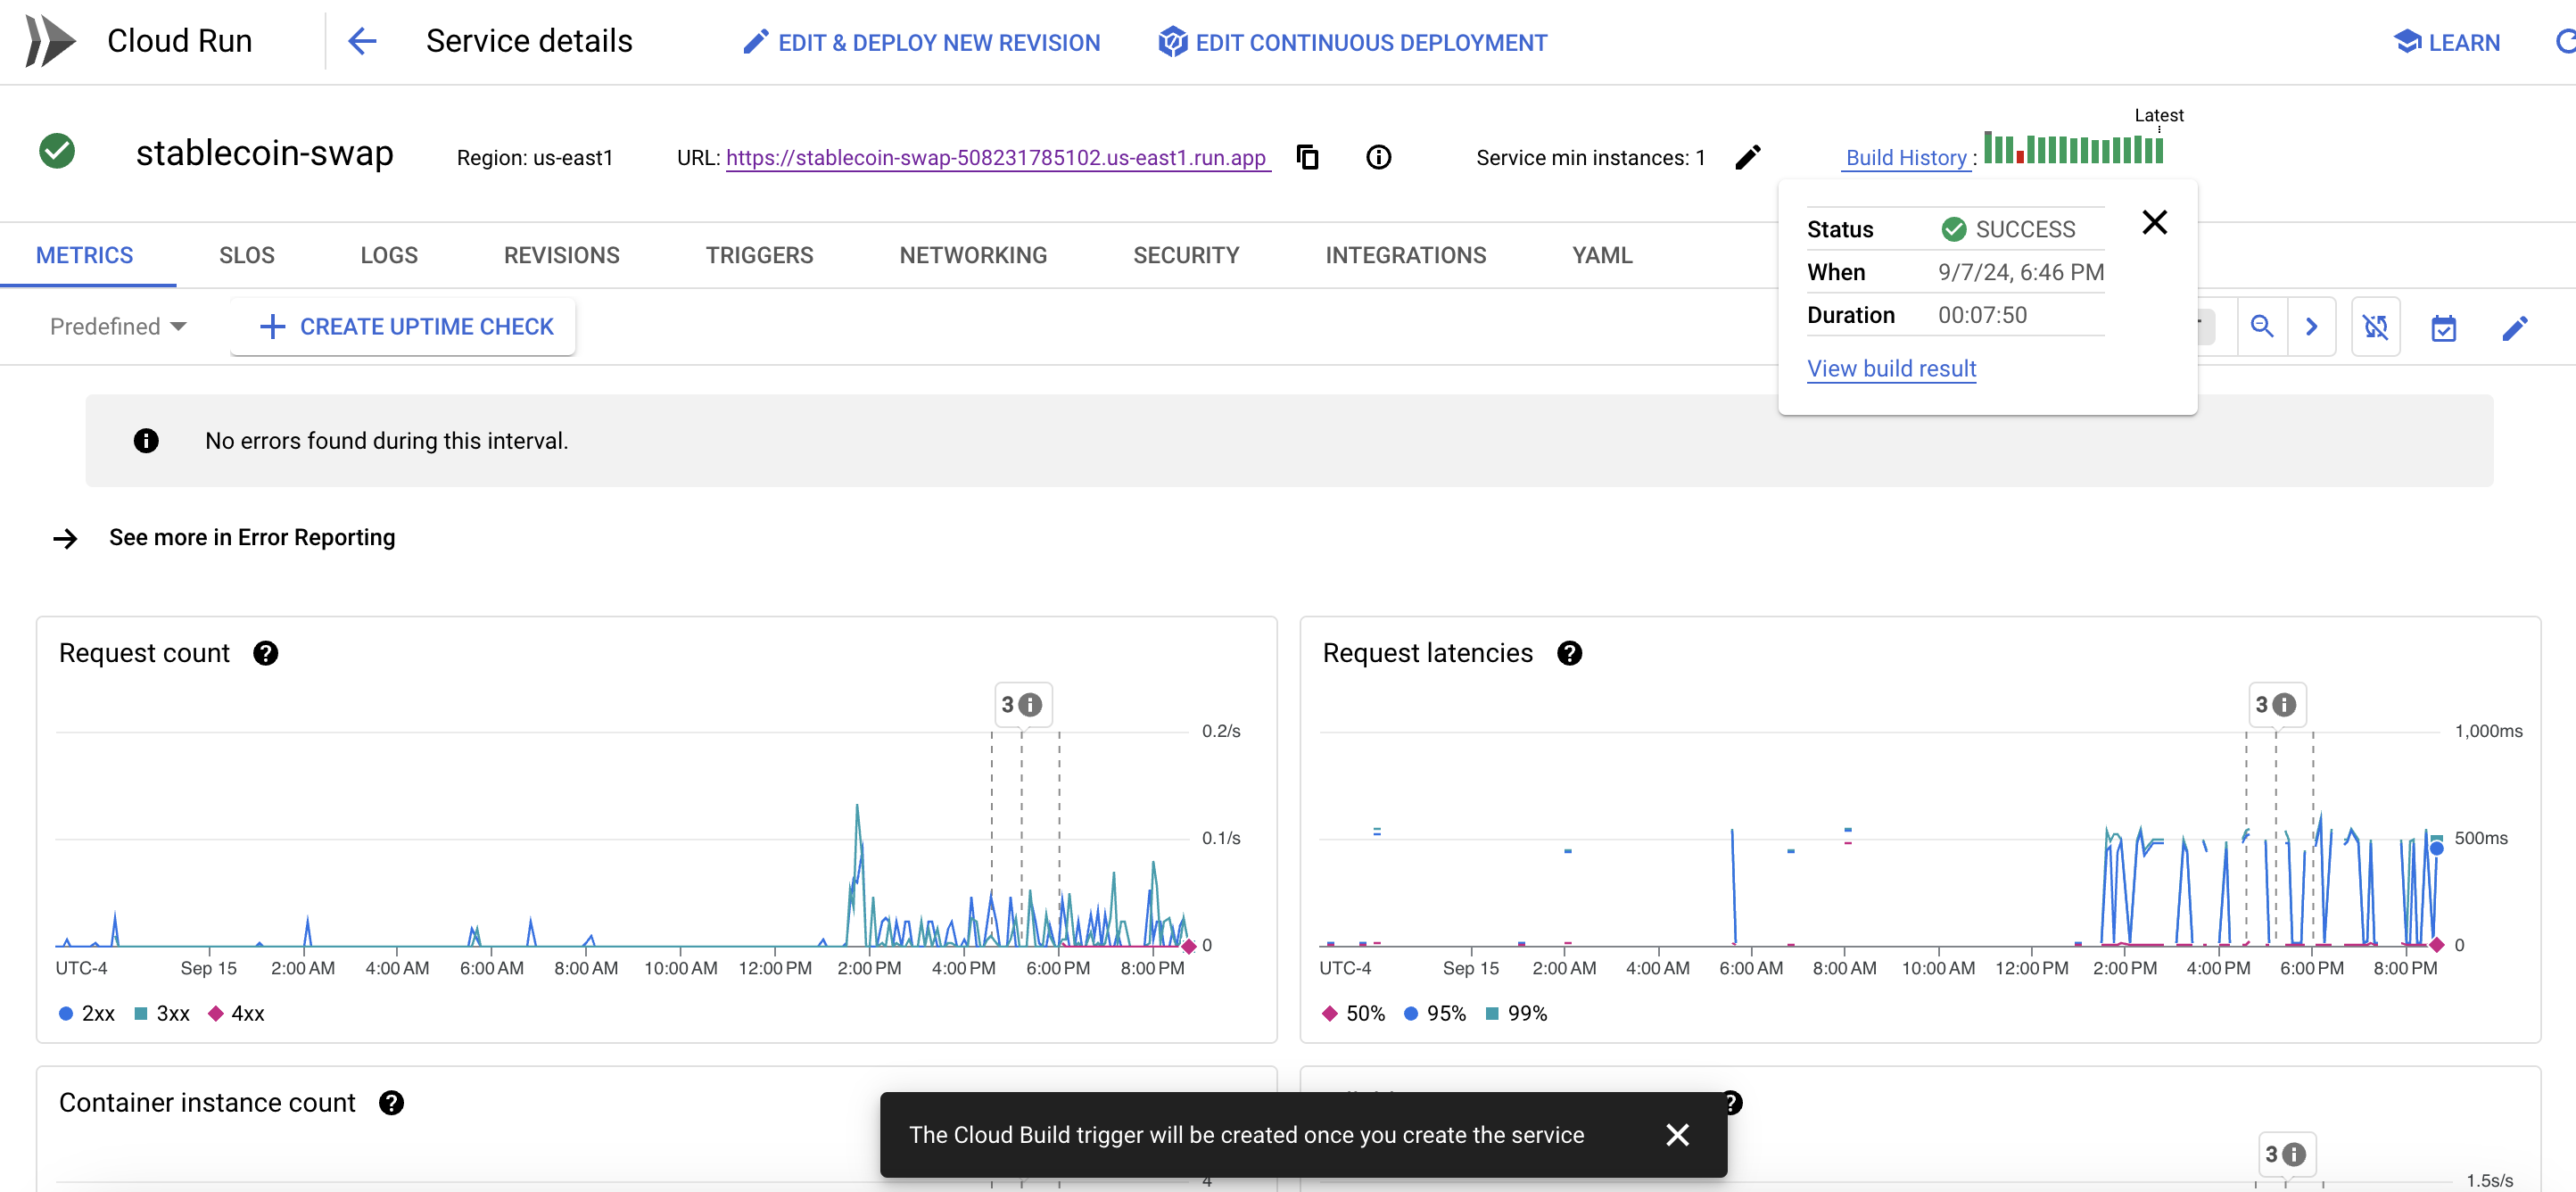
Task: Toggle 2xx series in Request count legend
Action: (87, 1013)
